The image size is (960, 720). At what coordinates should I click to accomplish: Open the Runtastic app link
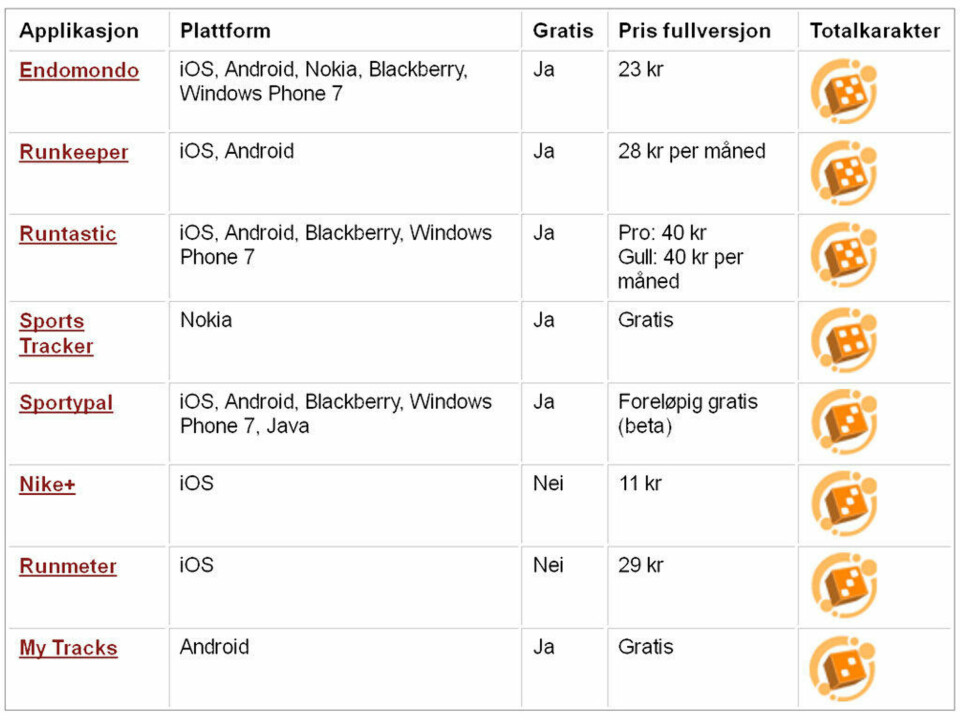point(68,234)
